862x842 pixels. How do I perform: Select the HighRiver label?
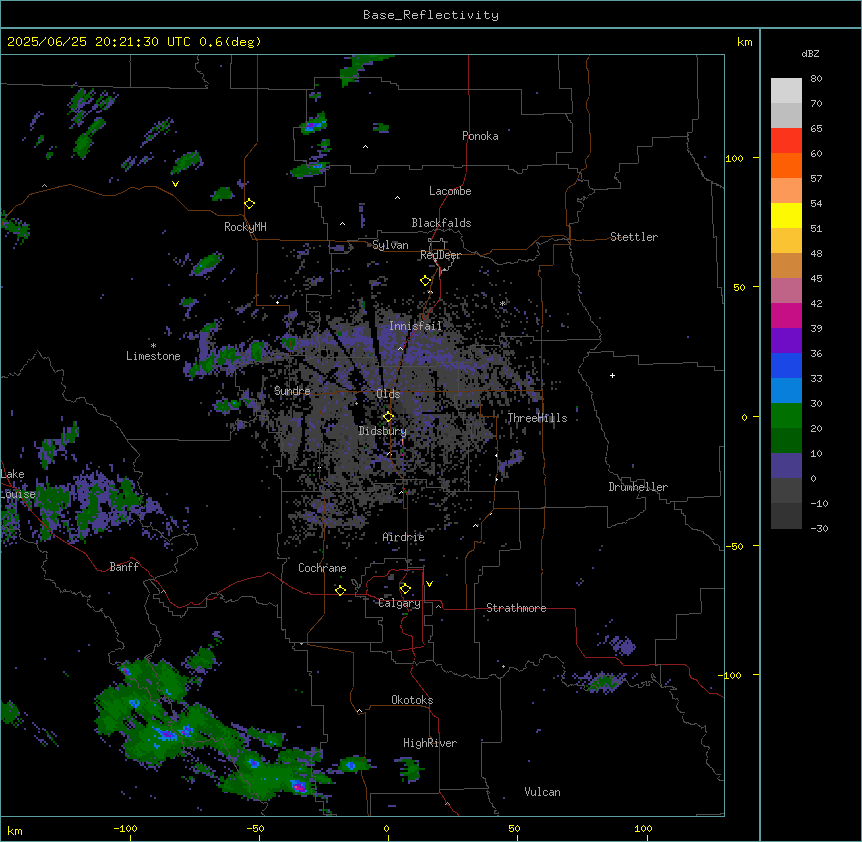430,743
